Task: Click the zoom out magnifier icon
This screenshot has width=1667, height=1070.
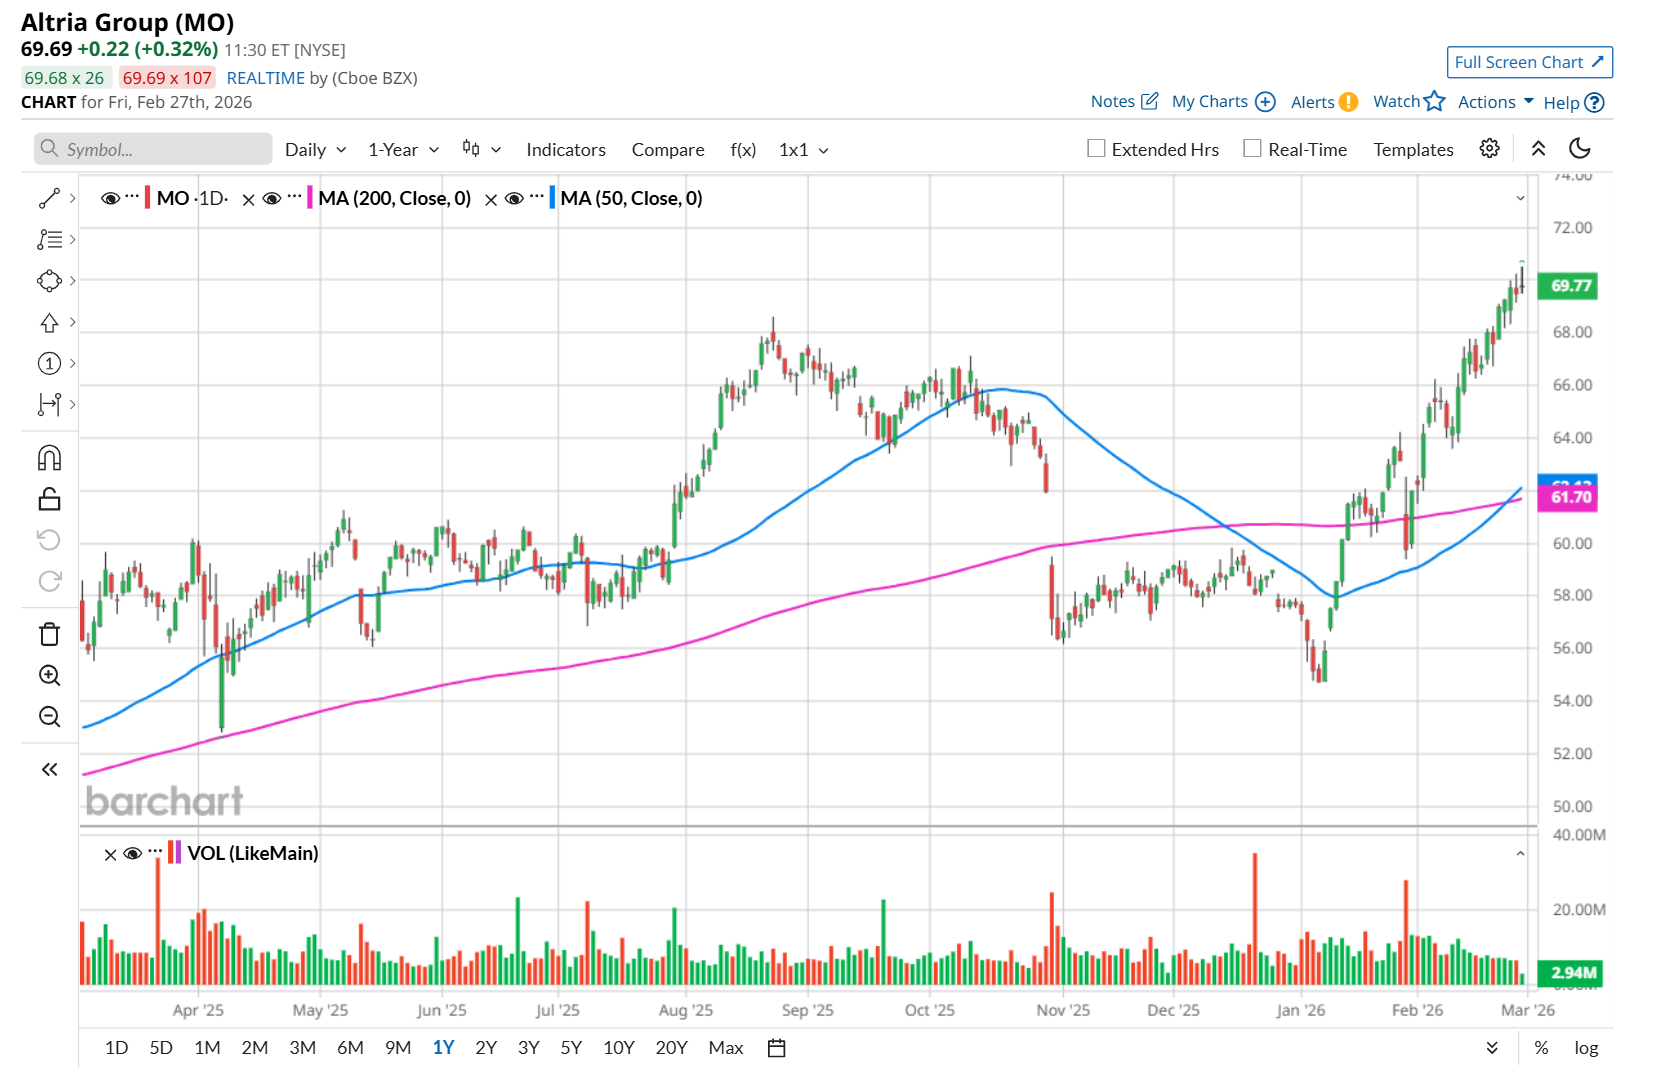Action: (49, 717)
